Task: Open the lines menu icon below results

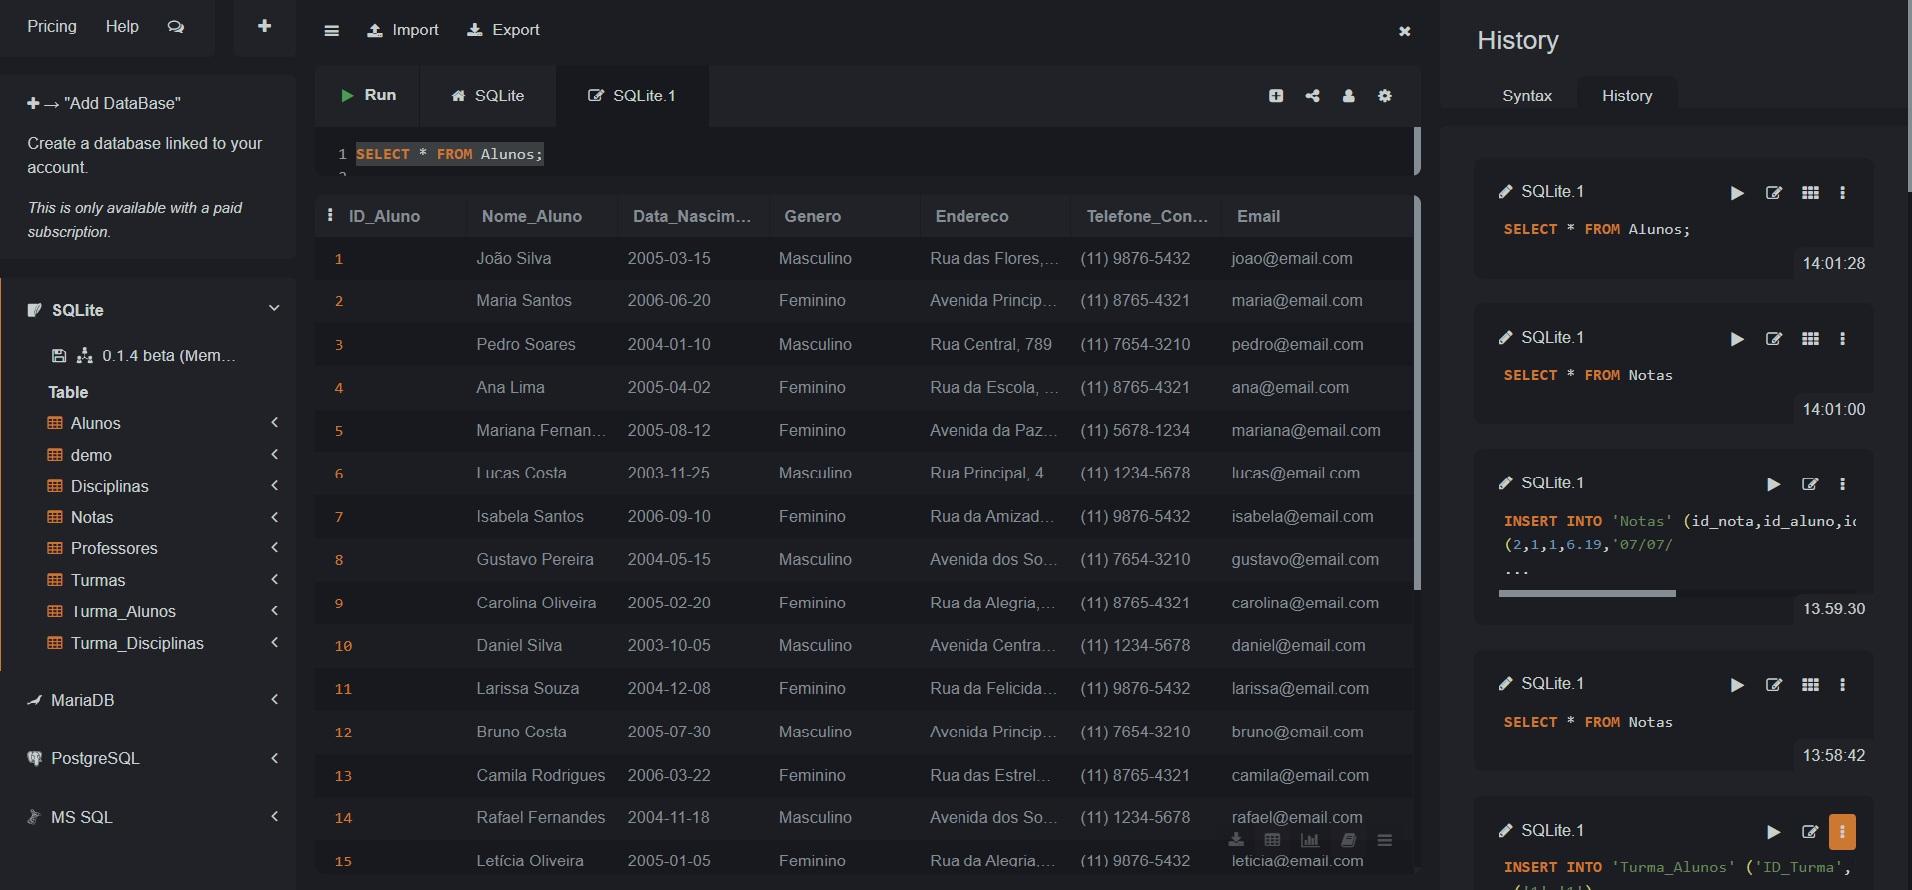Action: click(x=1384, y=840)
